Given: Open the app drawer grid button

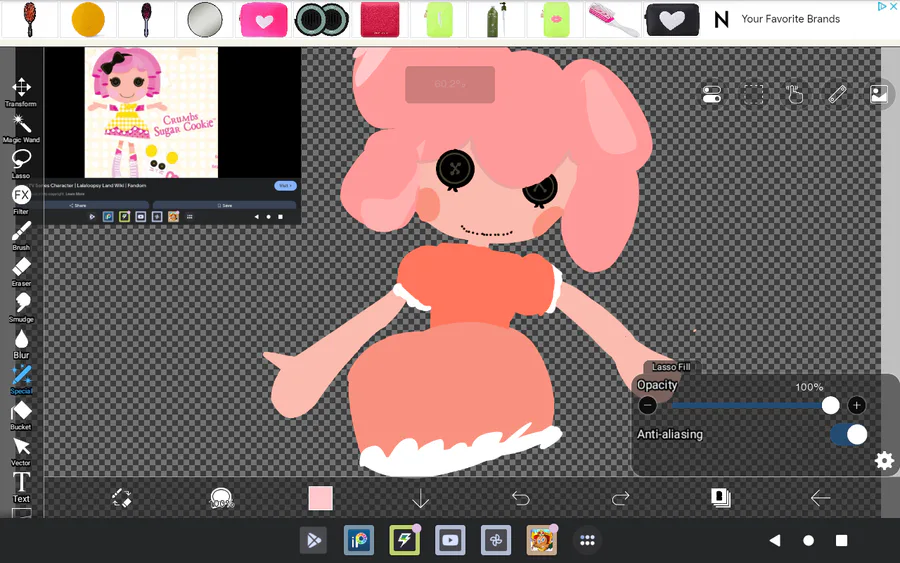Looking at the screenshot, I should [x=587, y=540].
